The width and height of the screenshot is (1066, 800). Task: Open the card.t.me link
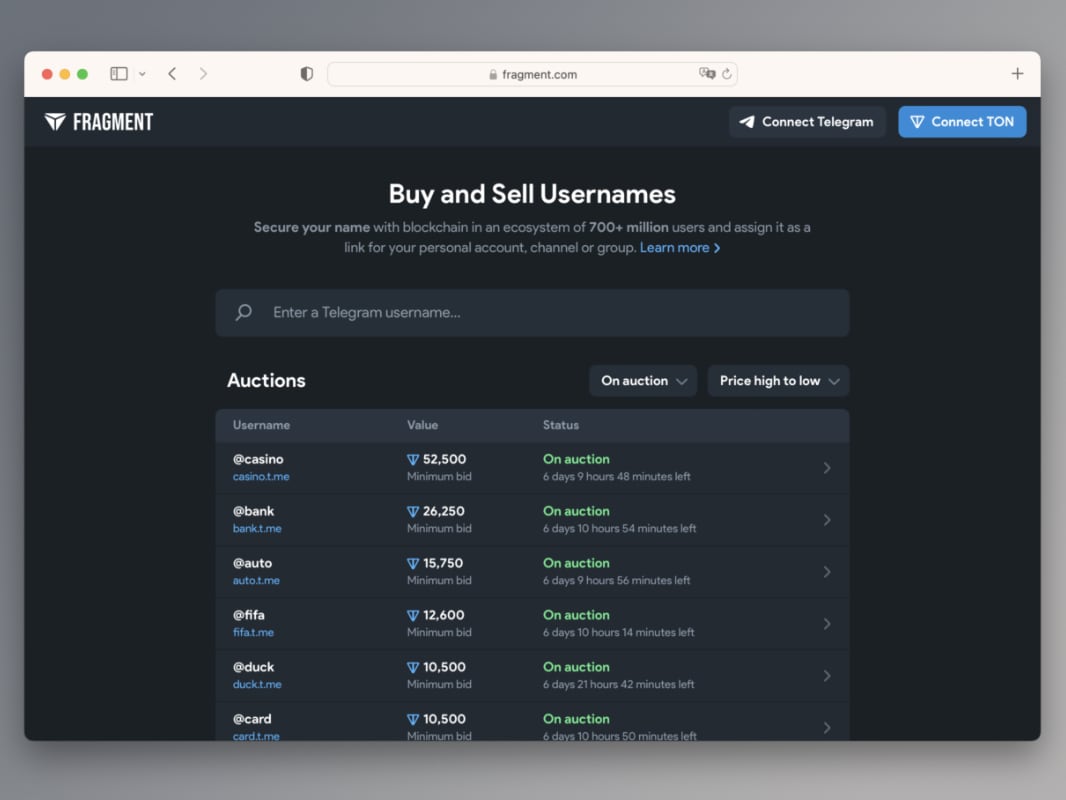[256, 736]
